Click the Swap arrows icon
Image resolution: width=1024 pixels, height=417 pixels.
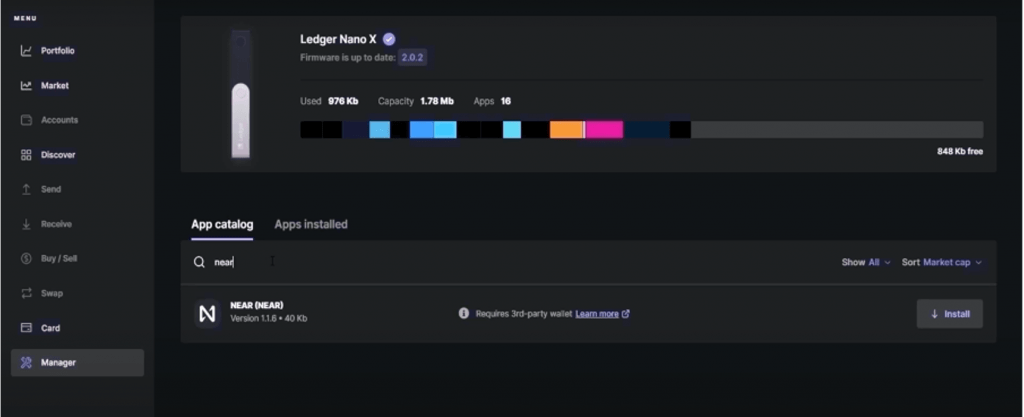pyautogui.click(x=26, y=293)
